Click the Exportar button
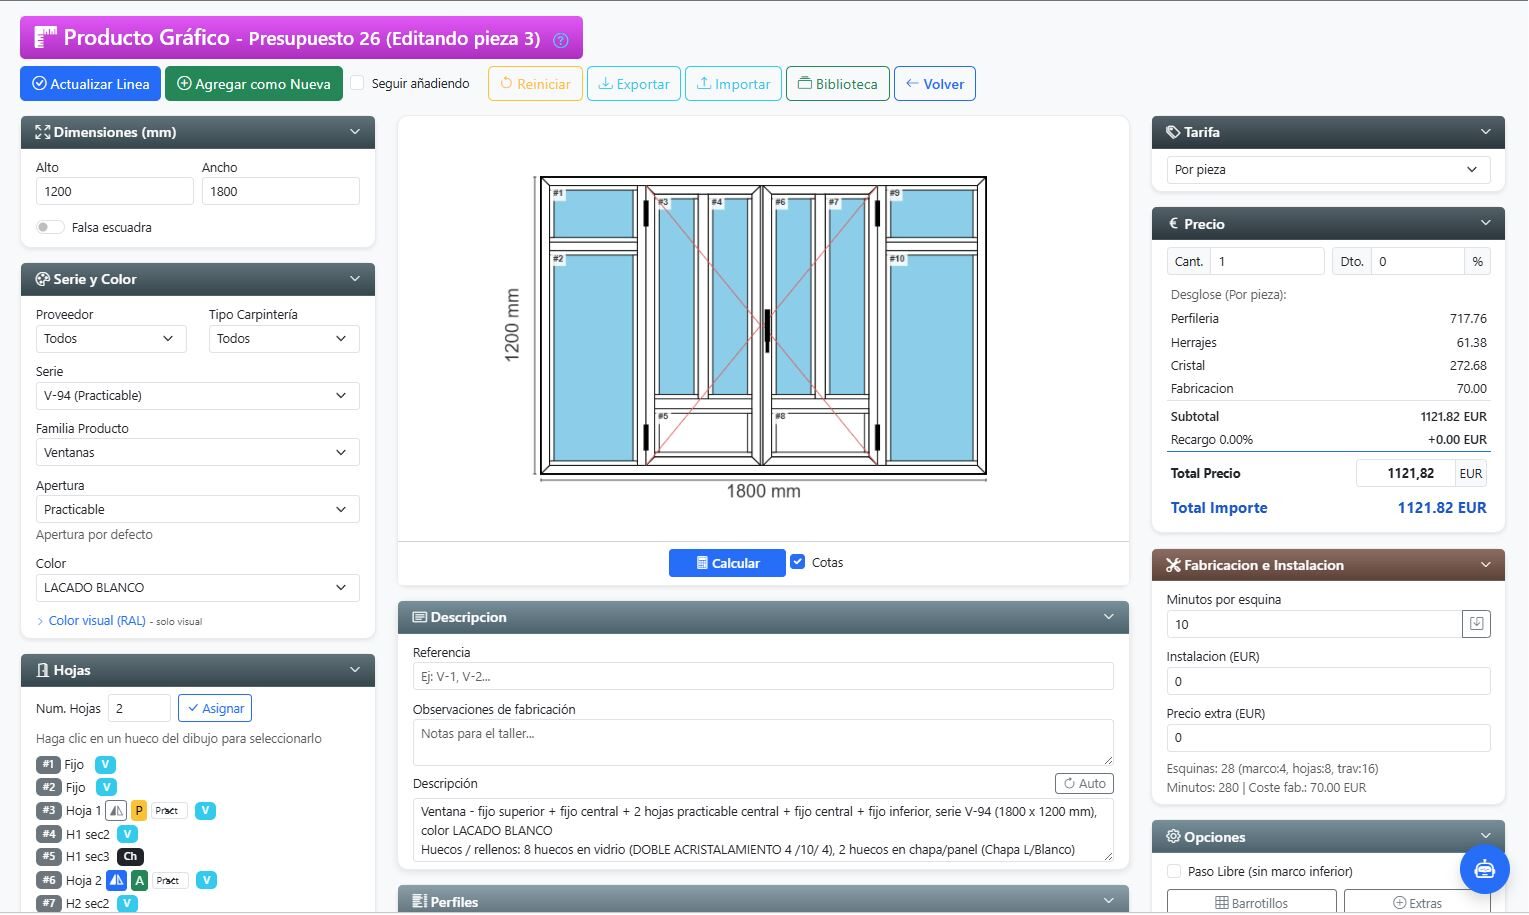This screenshot has height=915, width=1529. (x=634, y=84)
